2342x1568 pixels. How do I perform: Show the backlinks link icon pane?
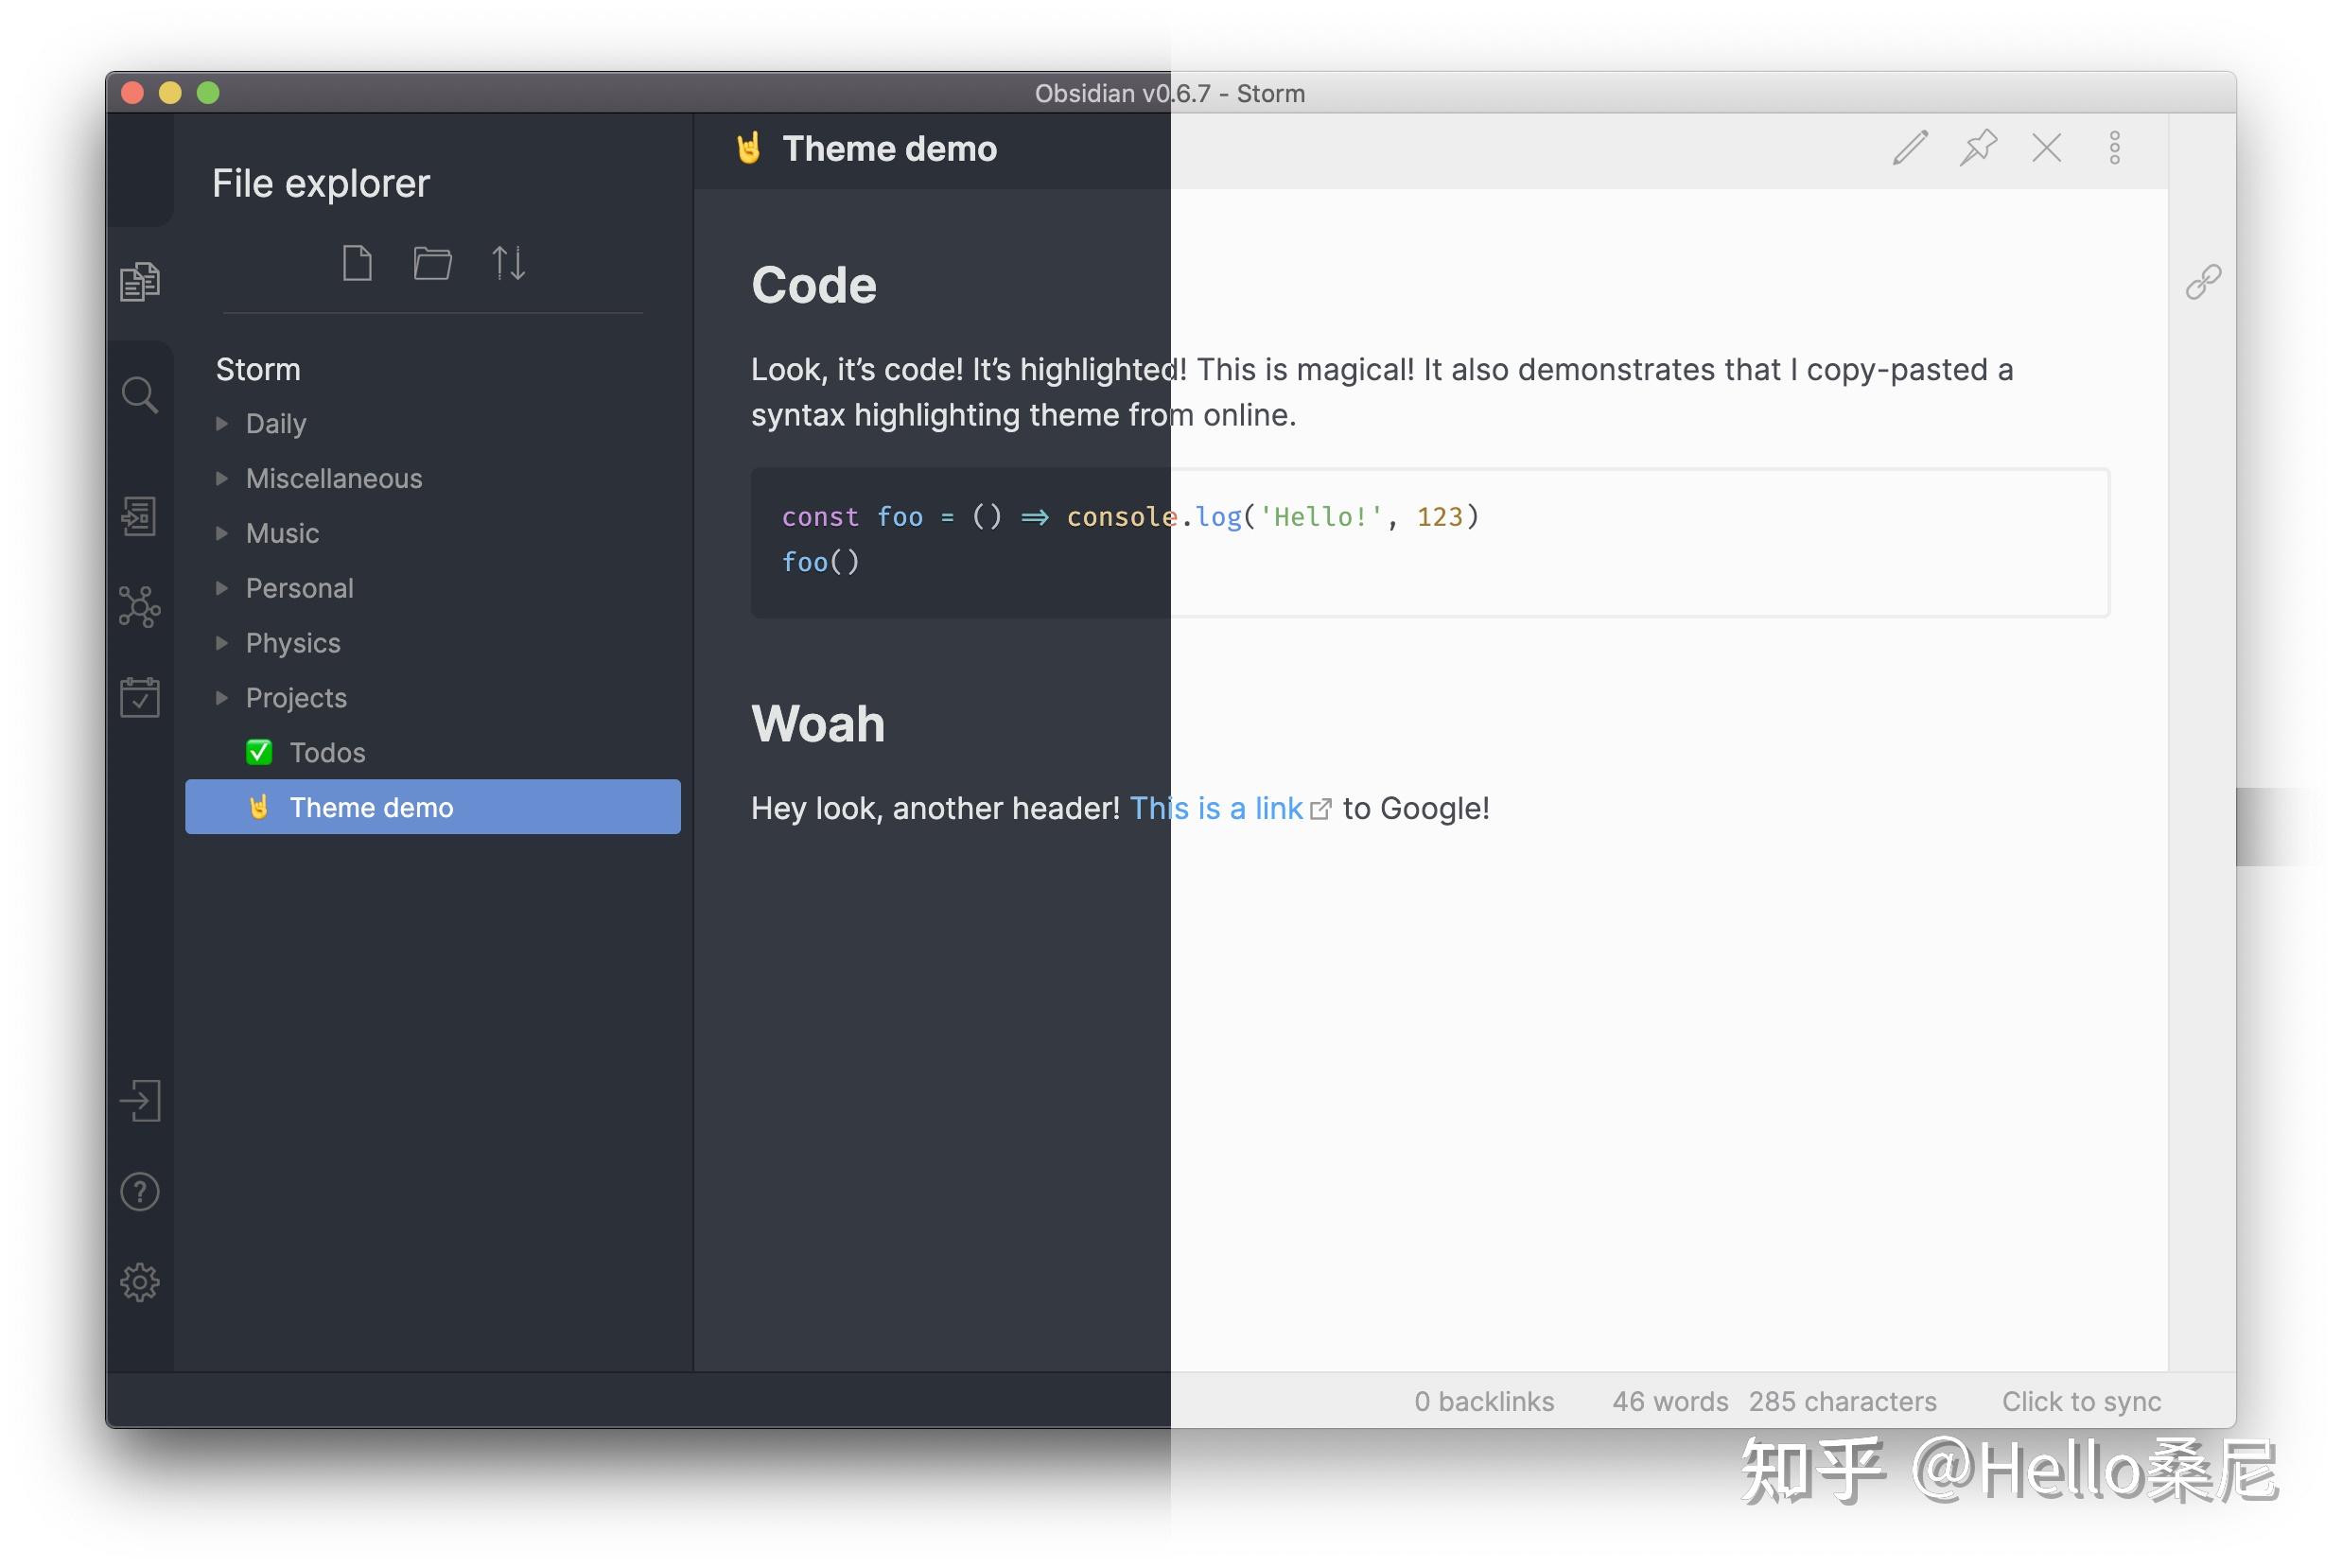tap(2202, 282)
